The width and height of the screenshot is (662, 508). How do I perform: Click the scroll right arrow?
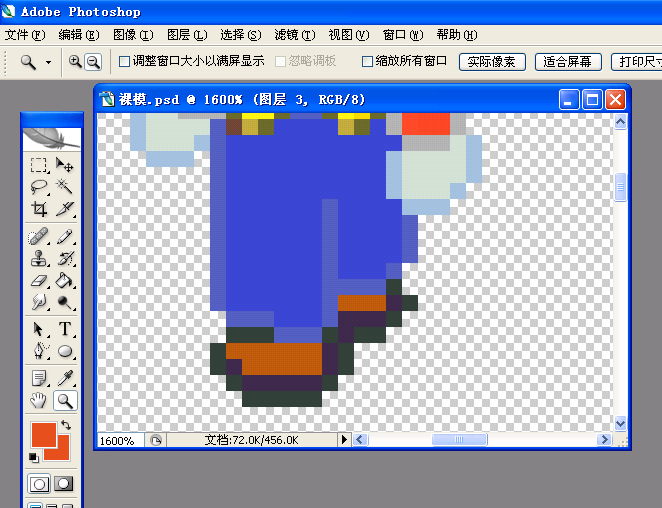pos(604,440)
